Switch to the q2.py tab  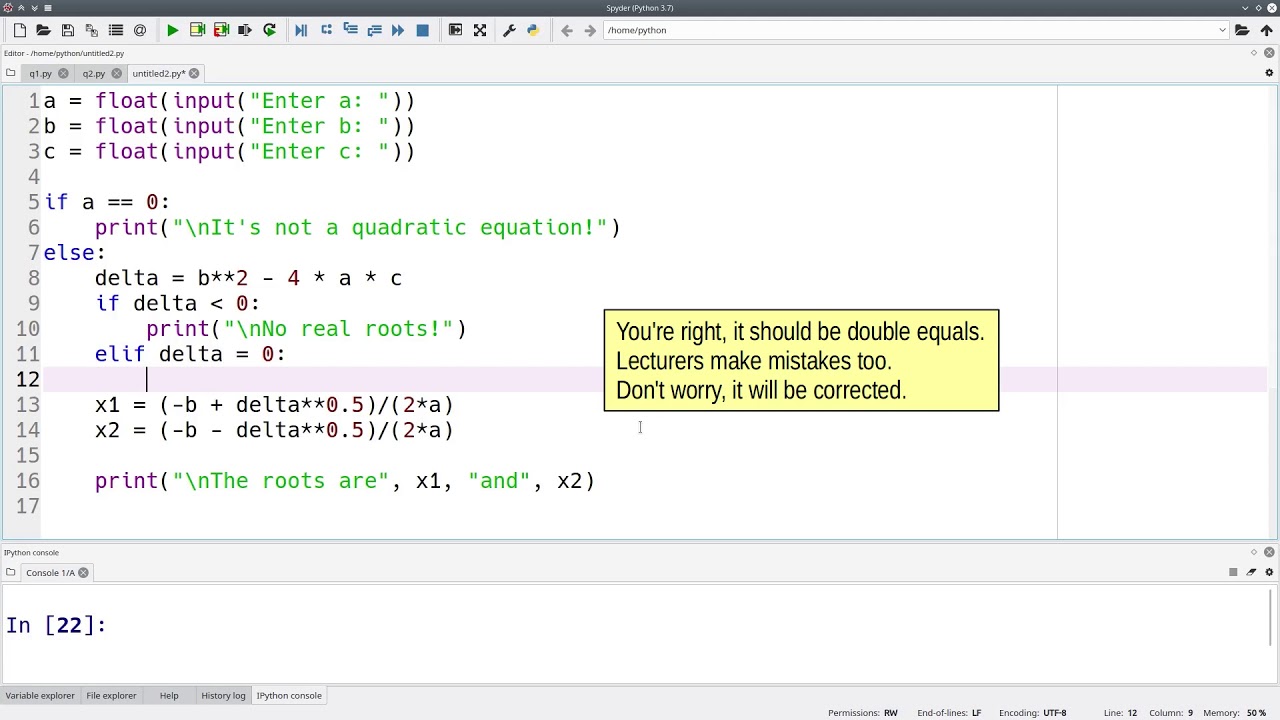[x=93, y=73]
